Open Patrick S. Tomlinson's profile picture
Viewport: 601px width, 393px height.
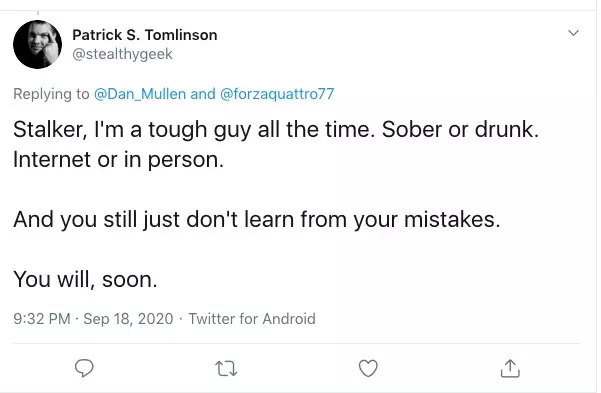pyautogui.click(x=37, y=44)
